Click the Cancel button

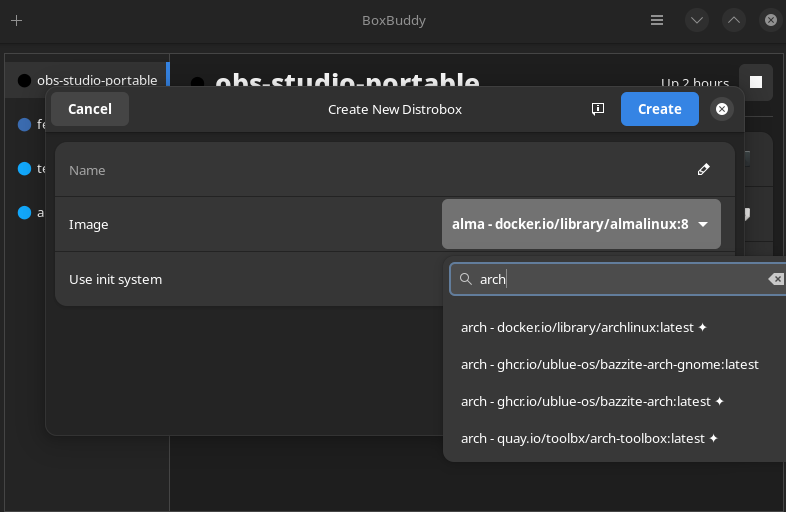tap(90, 109)
